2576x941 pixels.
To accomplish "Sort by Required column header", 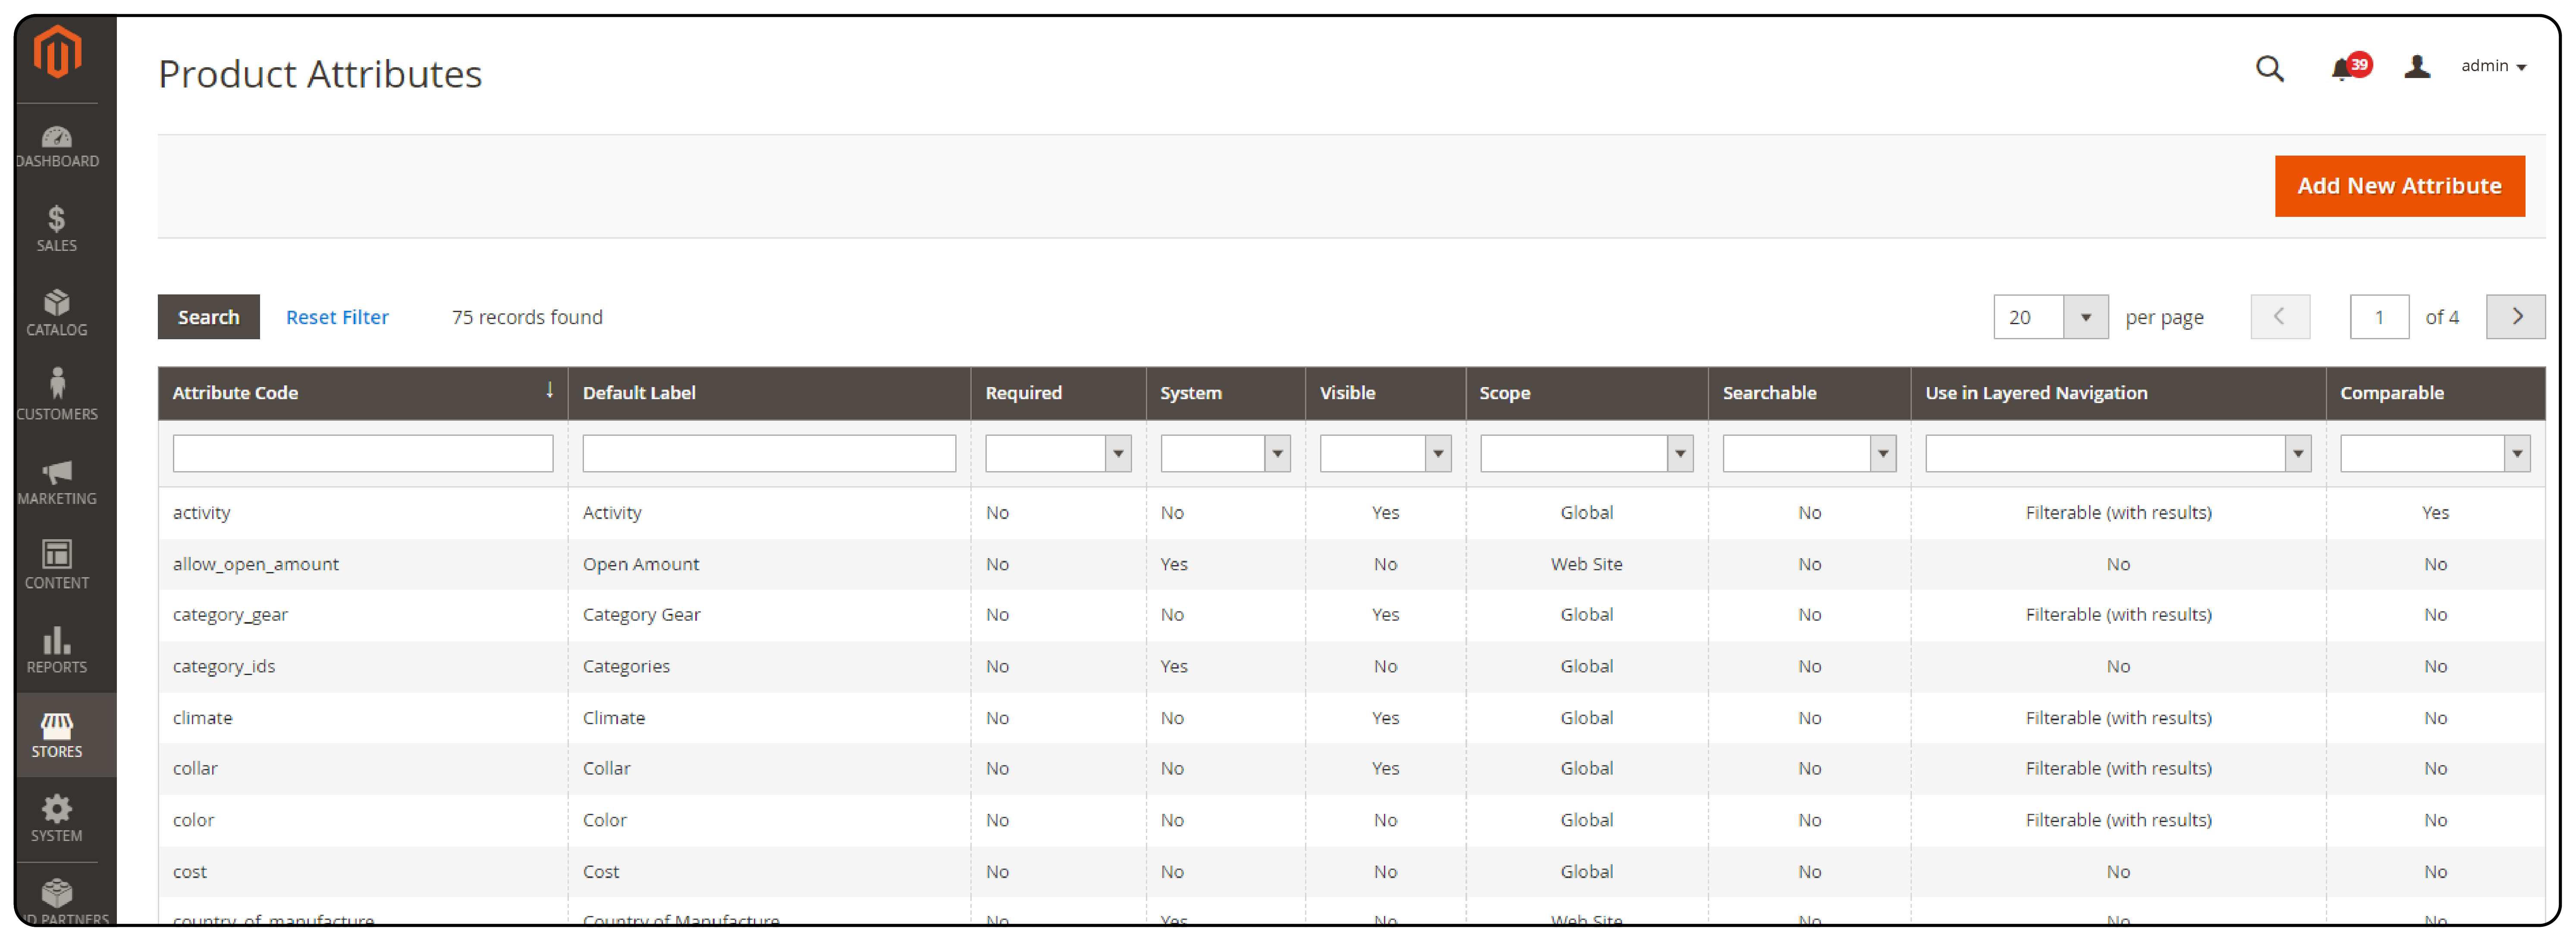I will (1058, 393).
